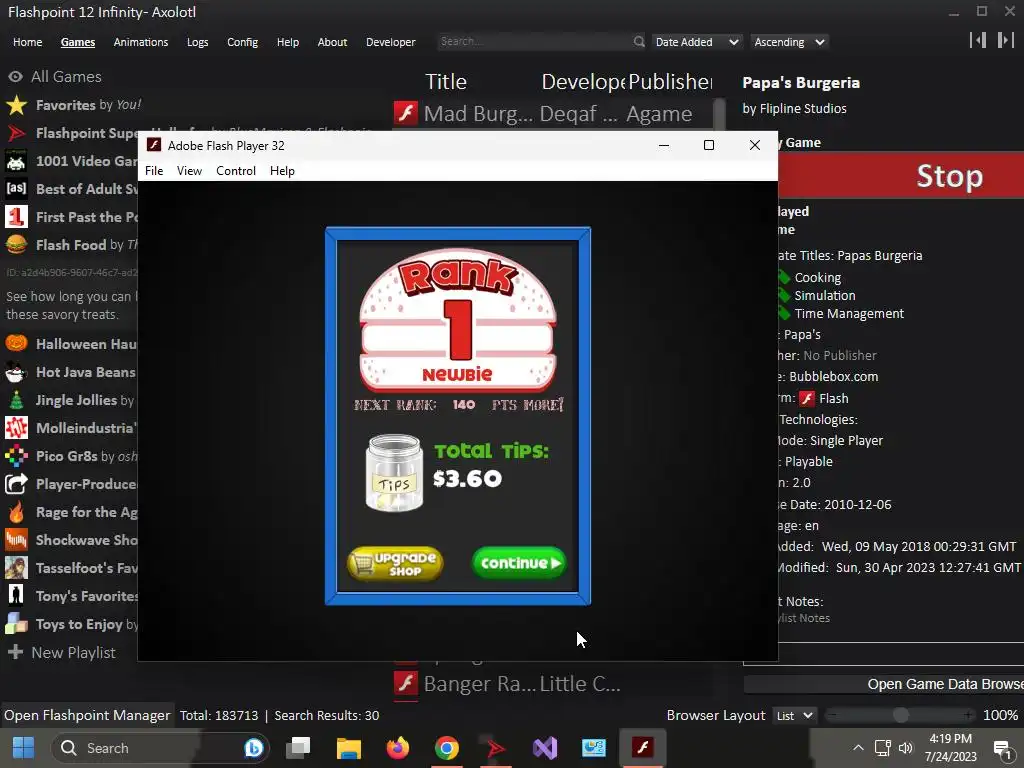
Task: Open the 1001 Video Games playlist icon
Action: tap(16, 161)
